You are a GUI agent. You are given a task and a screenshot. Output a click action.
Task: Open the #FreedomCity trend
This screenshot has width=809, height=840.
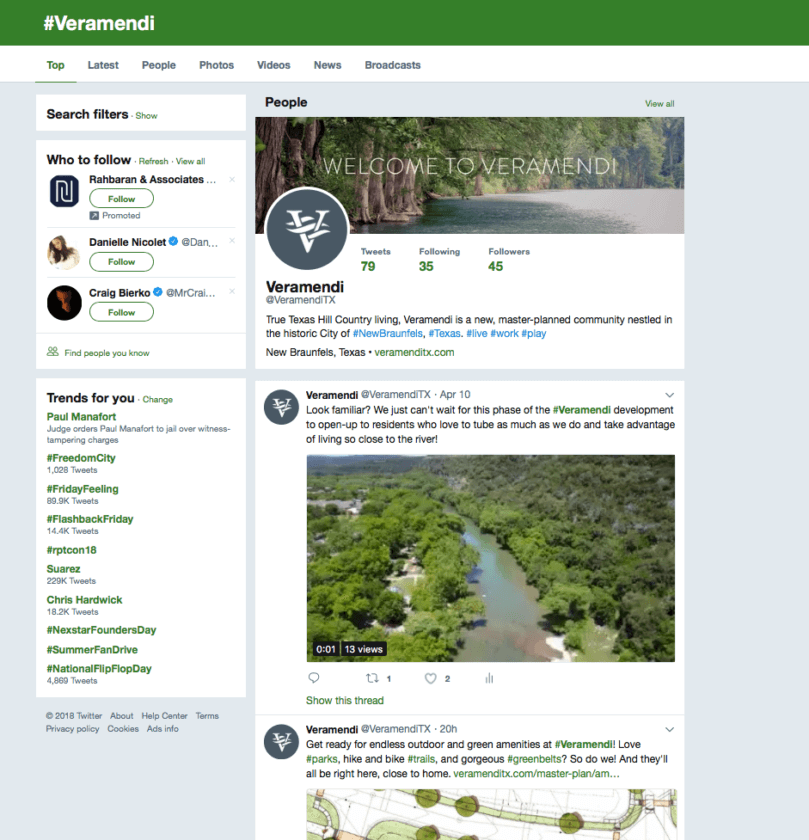(x=81, y=458)
